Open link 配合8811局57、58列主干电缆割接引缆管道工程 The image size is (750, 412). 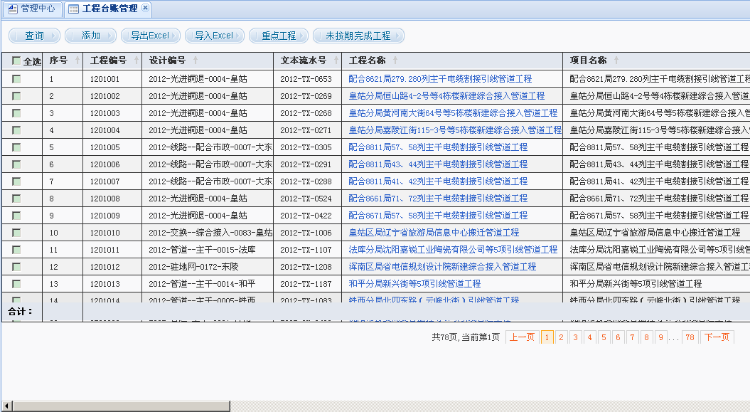point(438,147)
